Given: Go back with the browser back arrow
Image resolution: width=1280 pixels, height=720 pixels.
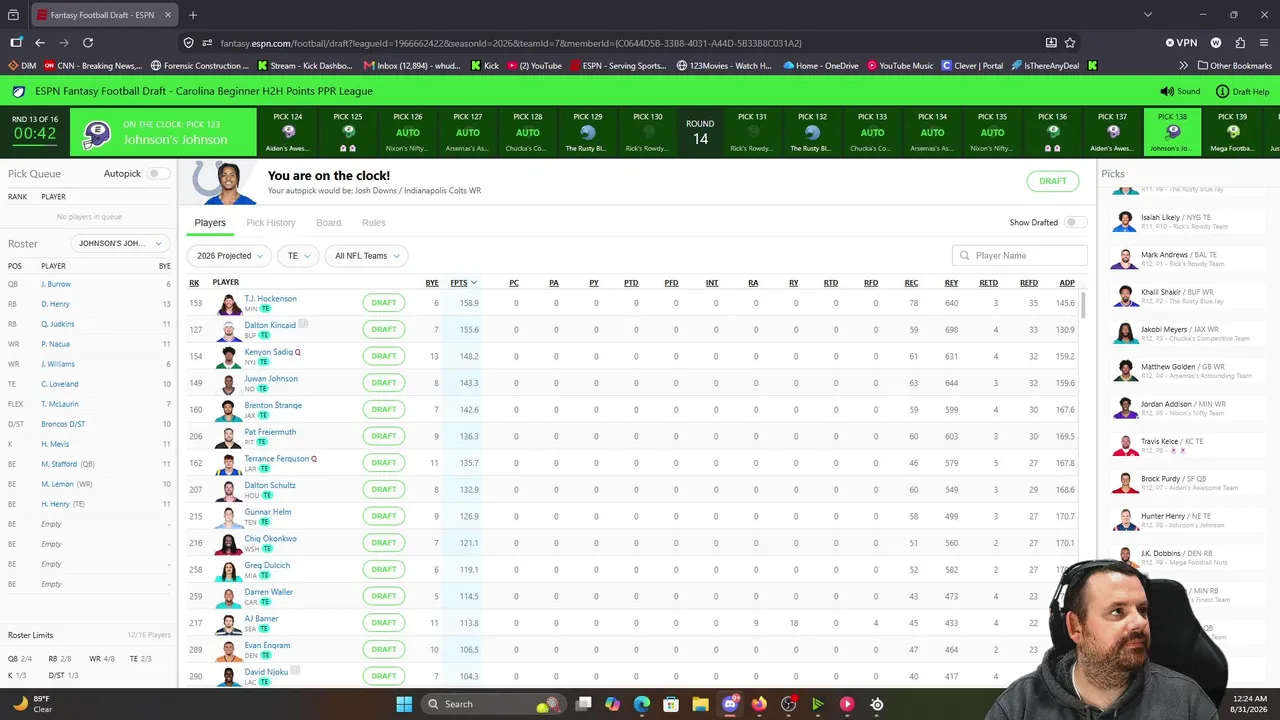Looking at the screenshot, I should [x=40, y=43].
